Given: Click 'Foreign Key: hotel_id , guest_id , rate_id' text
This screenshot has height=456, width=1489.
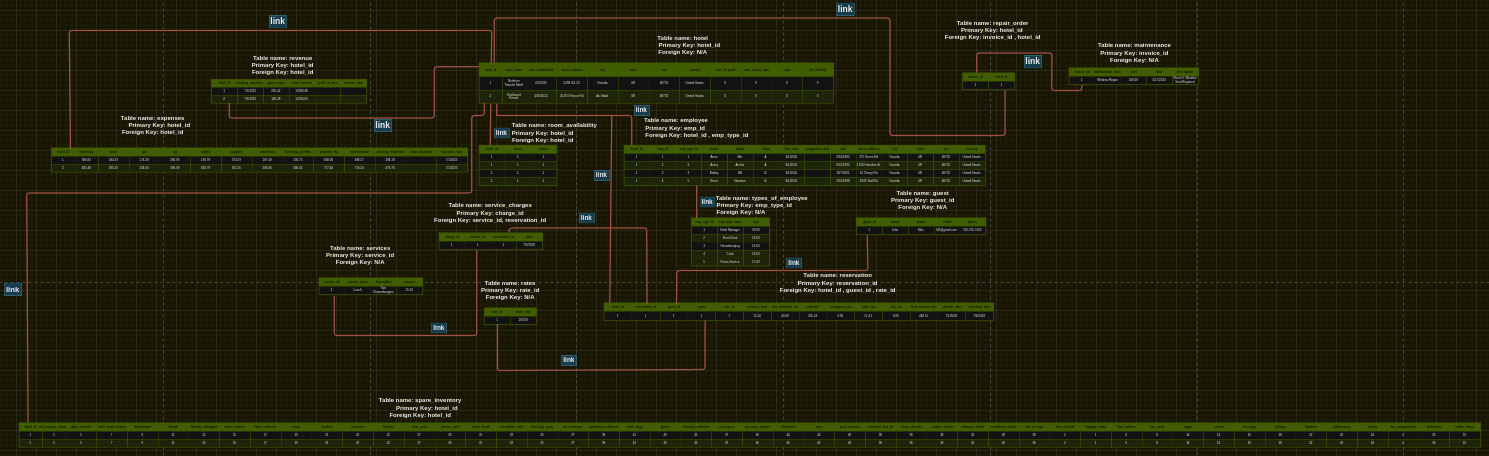Looking at the screenshot, I should [838, 290].
